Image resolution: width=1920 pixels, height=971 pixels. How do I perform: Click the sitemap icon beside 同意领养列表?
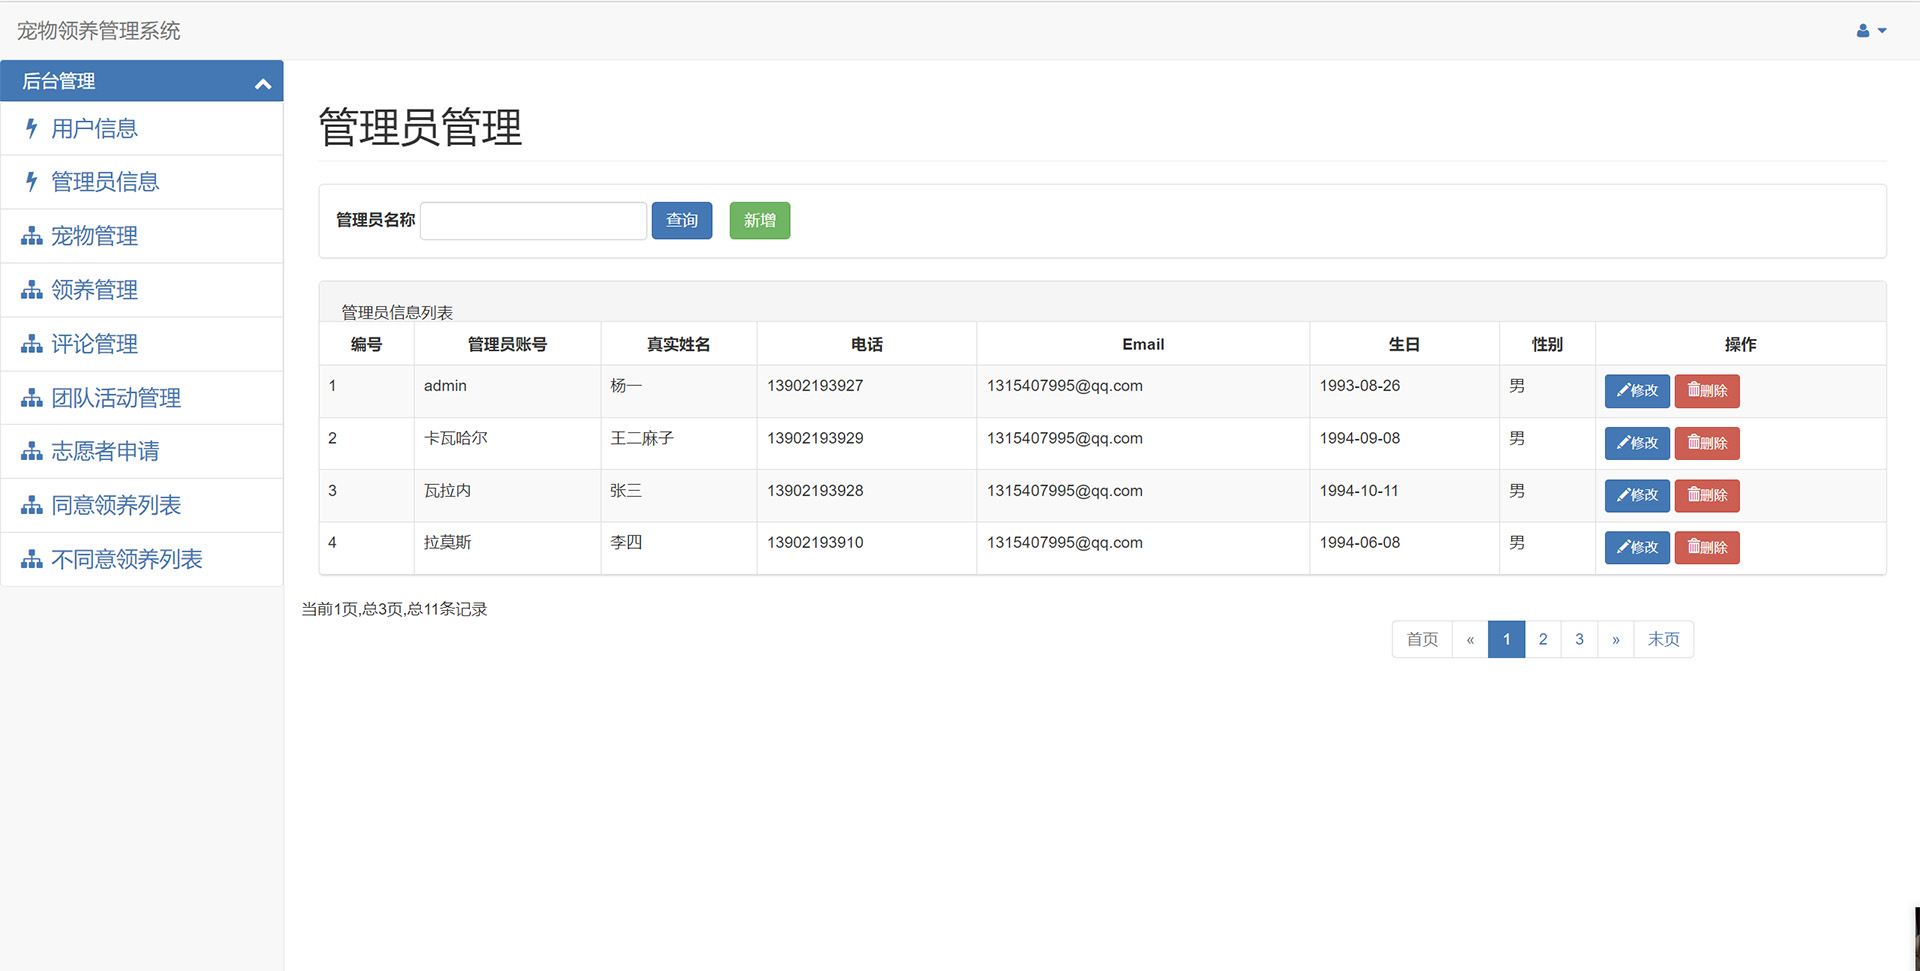(x=32, y=505)
